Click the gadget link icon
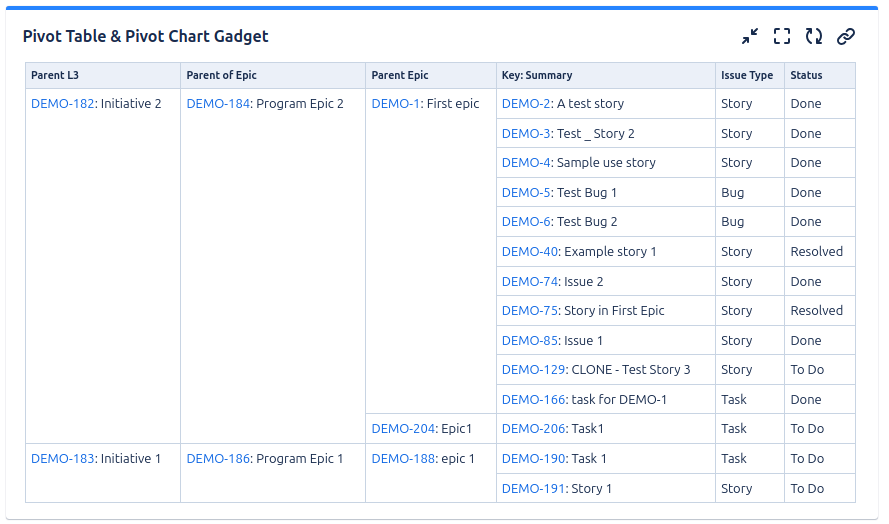The image size is (889, 524). click(846, 37)
